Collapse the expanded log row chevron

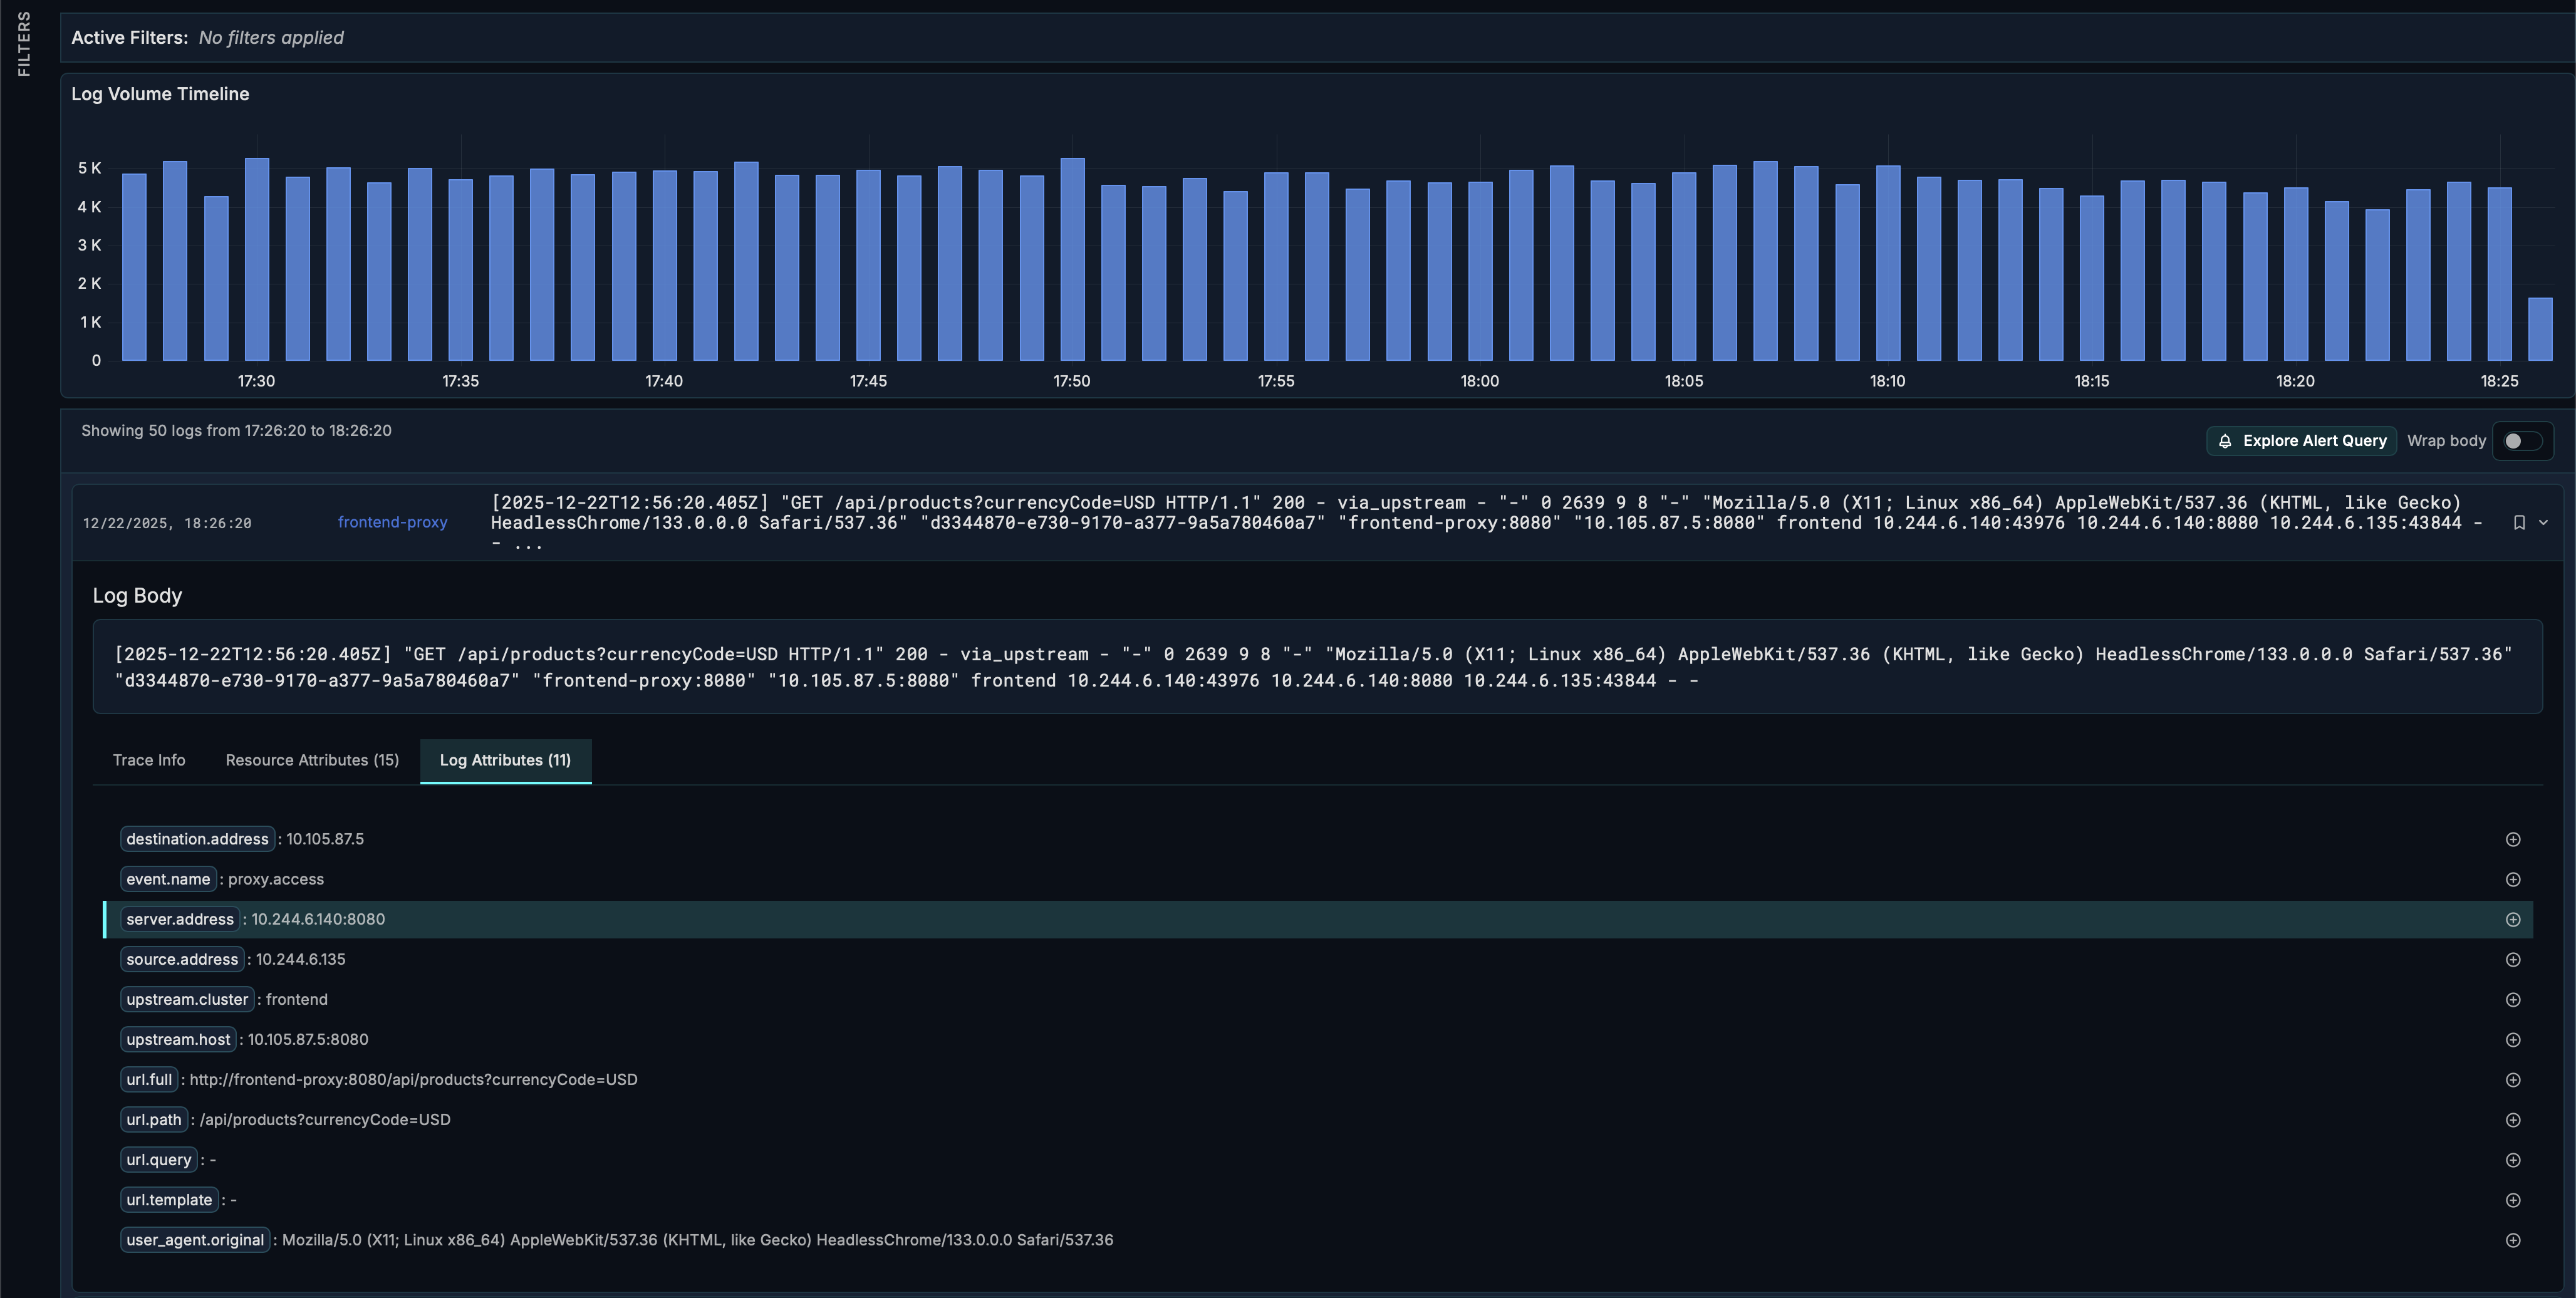(2543, 522)
